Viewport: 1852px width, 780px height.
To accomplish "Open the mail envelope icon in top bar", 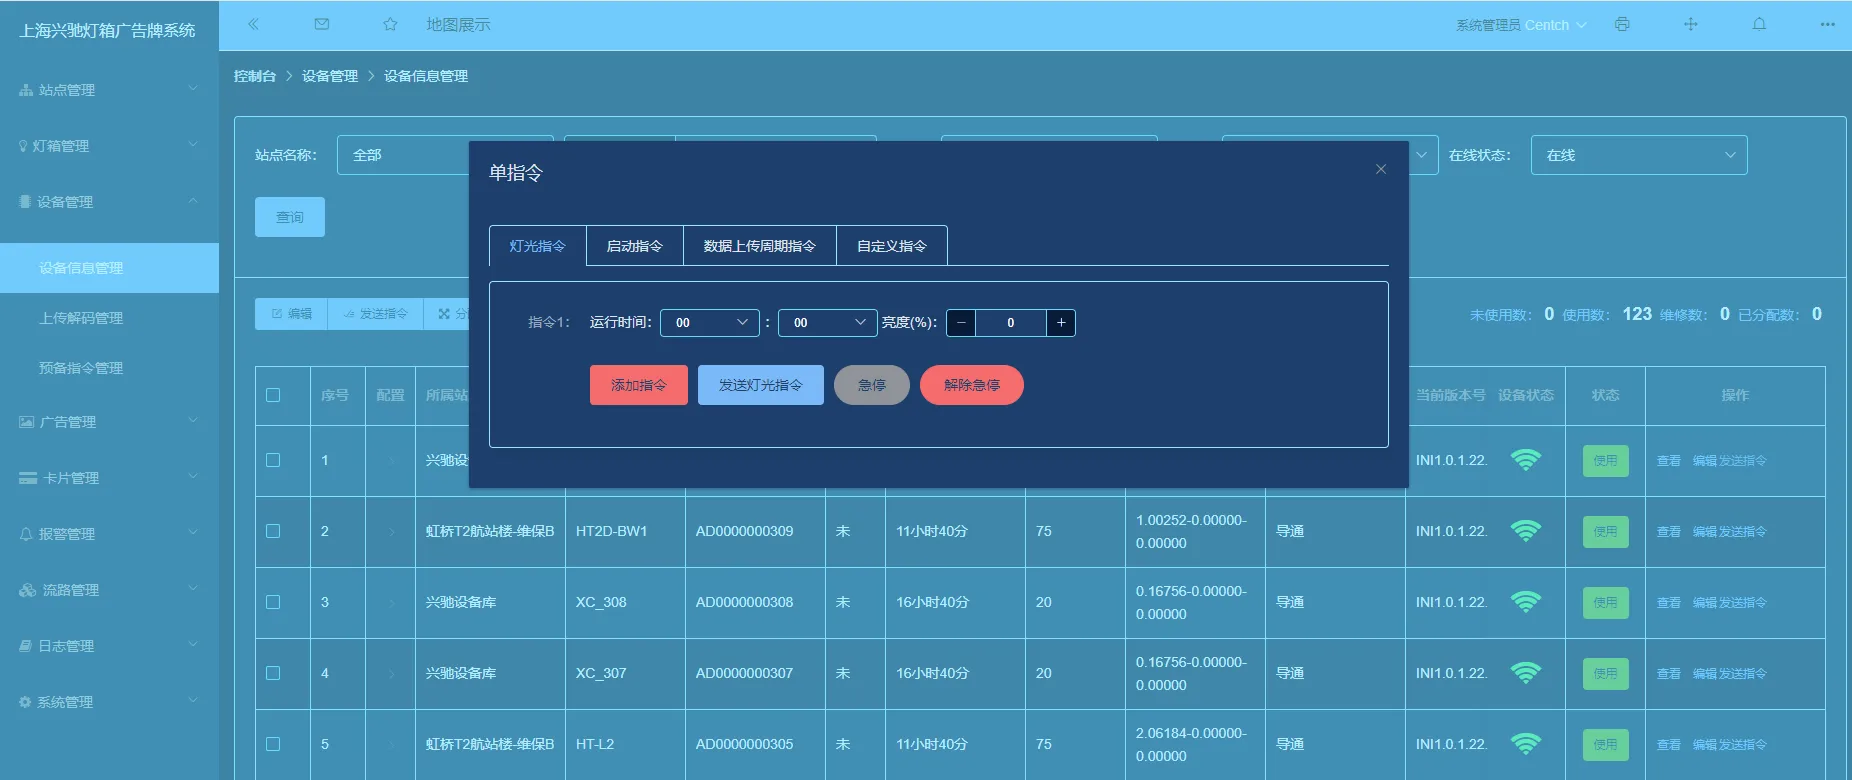I will 322,24.
